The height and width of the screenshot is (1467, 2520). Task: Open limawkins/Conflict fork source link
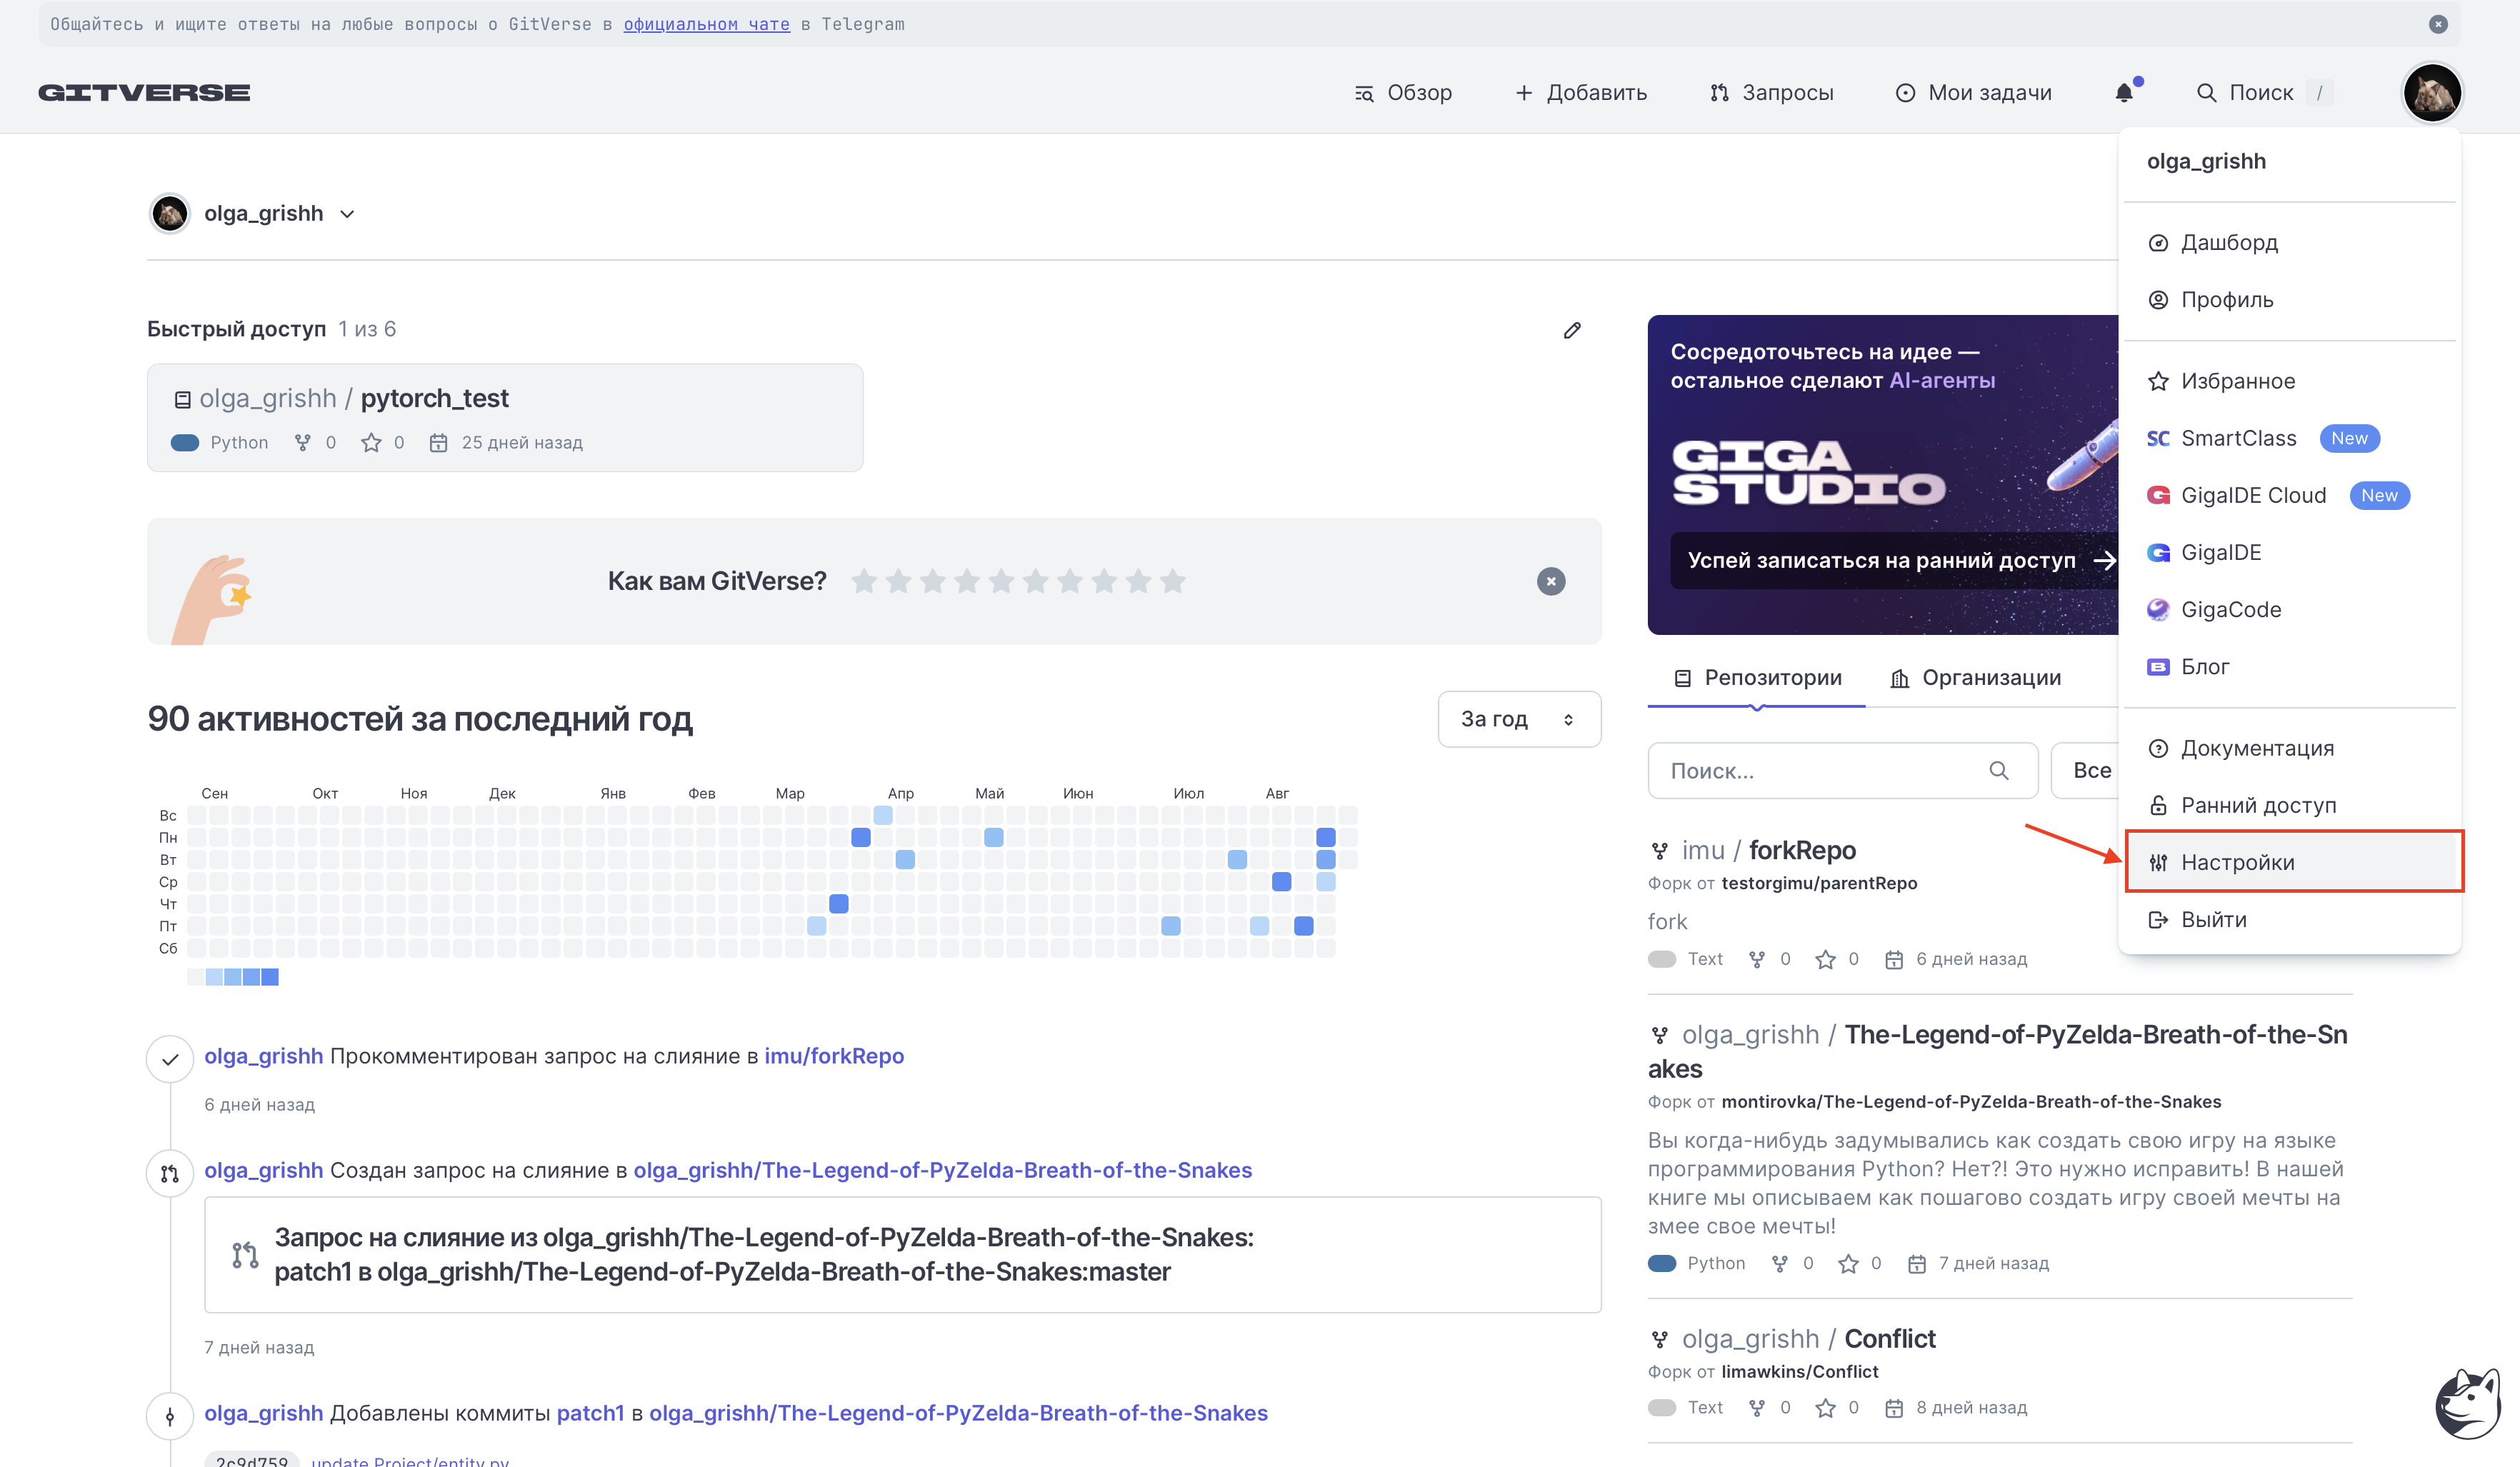(1799, 1371)
